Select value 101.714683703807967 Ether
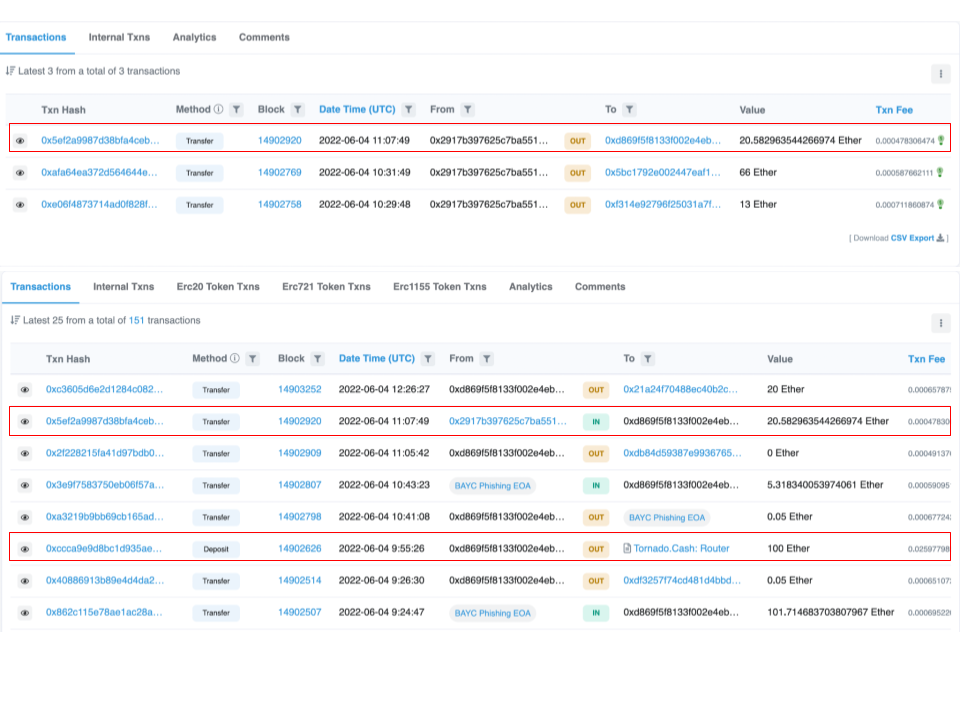The width and height of the screenshot is (960, 720). tap(831, 612)
